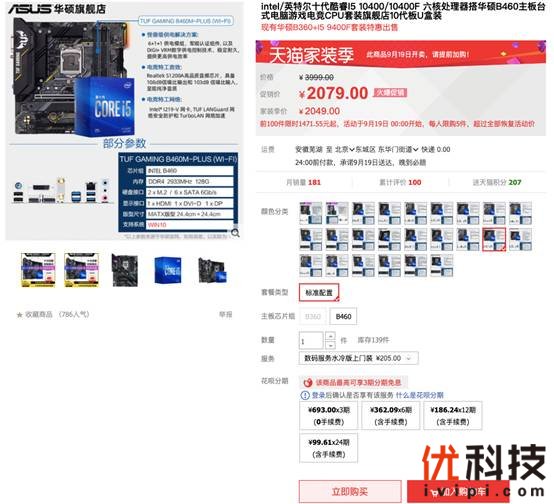The image size is (554, 504).
Task: Click the red Huabei installment logo icon
Action: coord(308,382)
